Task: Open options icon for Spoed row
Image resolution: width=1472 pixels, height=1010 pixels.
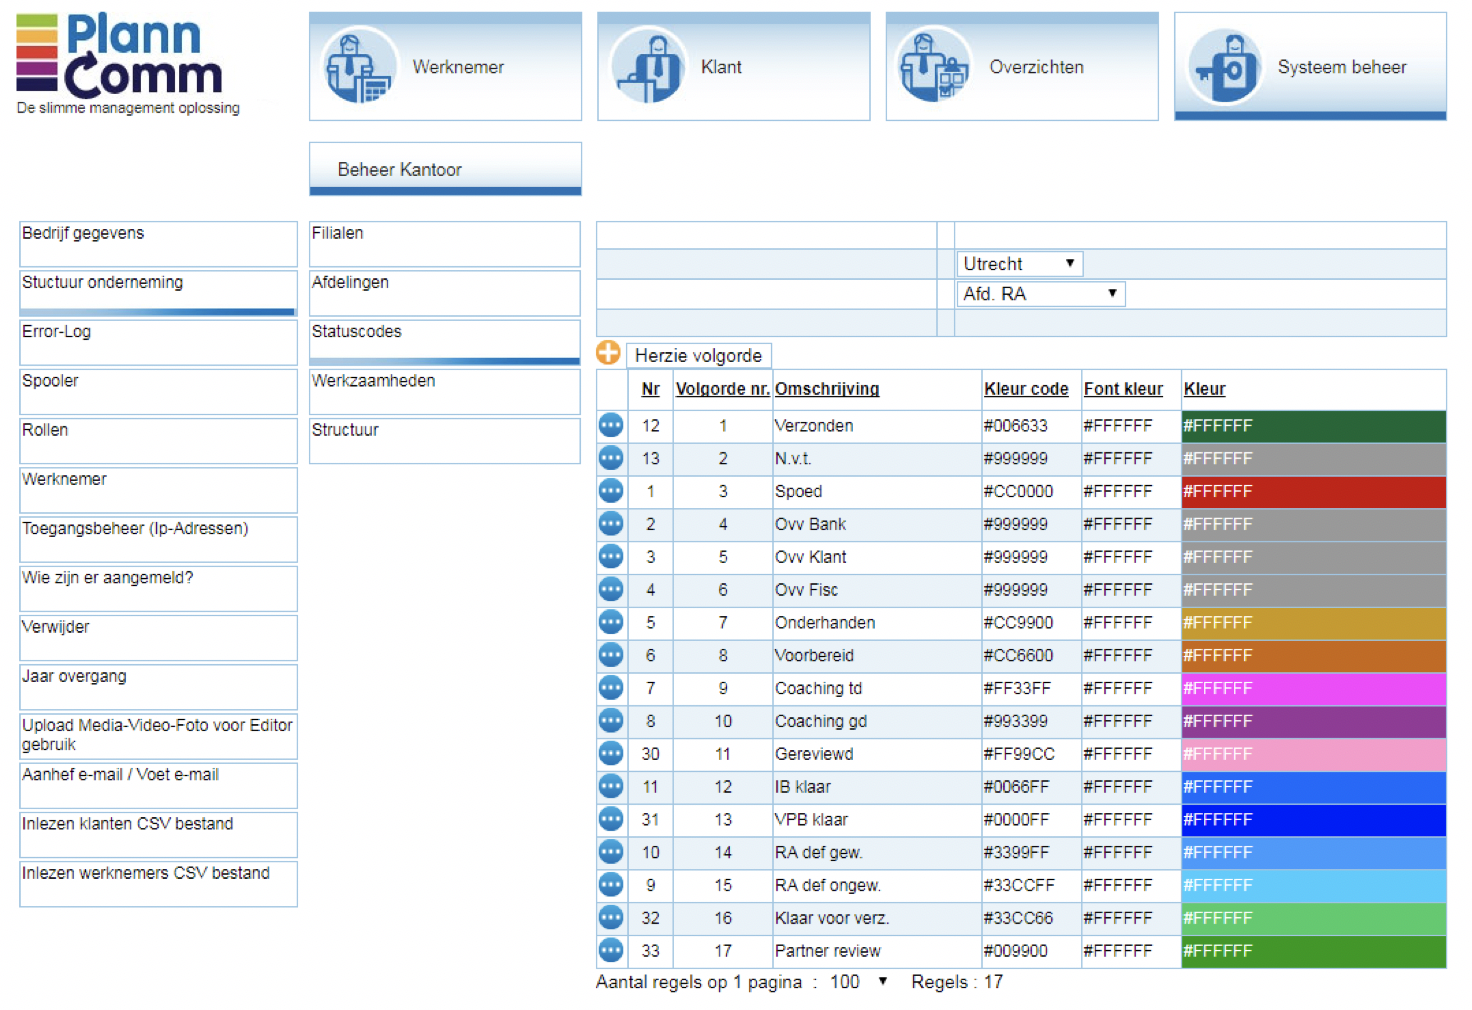Action: pyautogui.click(x=611, y=491)
